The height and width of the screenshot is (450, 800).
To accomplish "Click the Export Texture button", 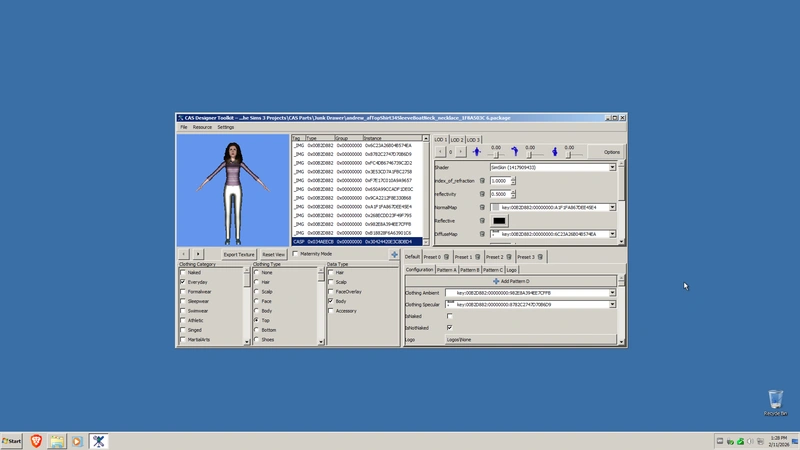I will [x=238, y=255].
